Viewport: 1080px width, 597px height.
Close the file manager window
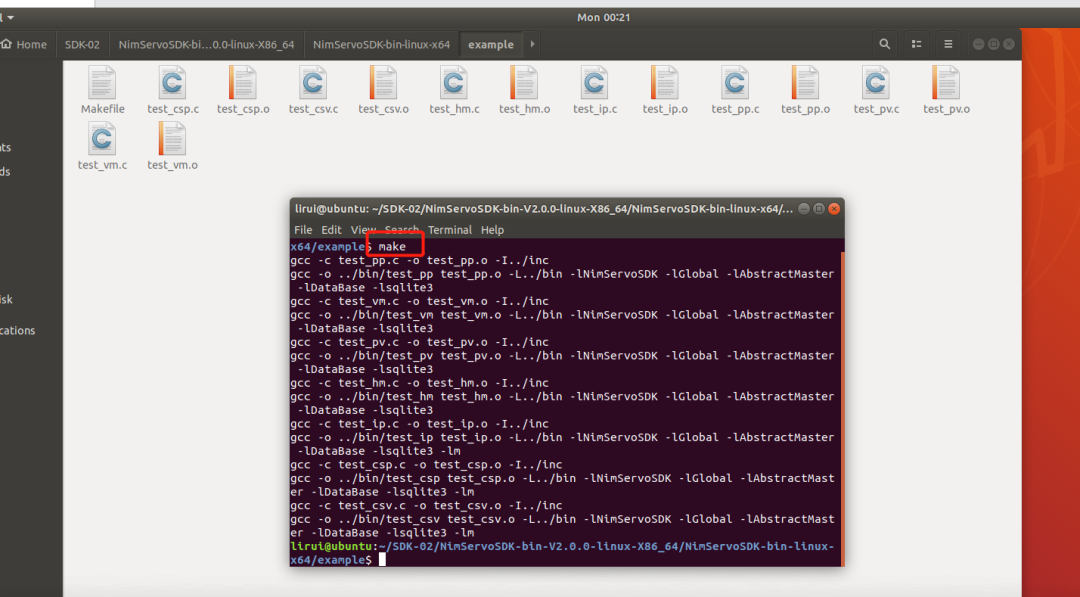click(x=1008, y=44)
